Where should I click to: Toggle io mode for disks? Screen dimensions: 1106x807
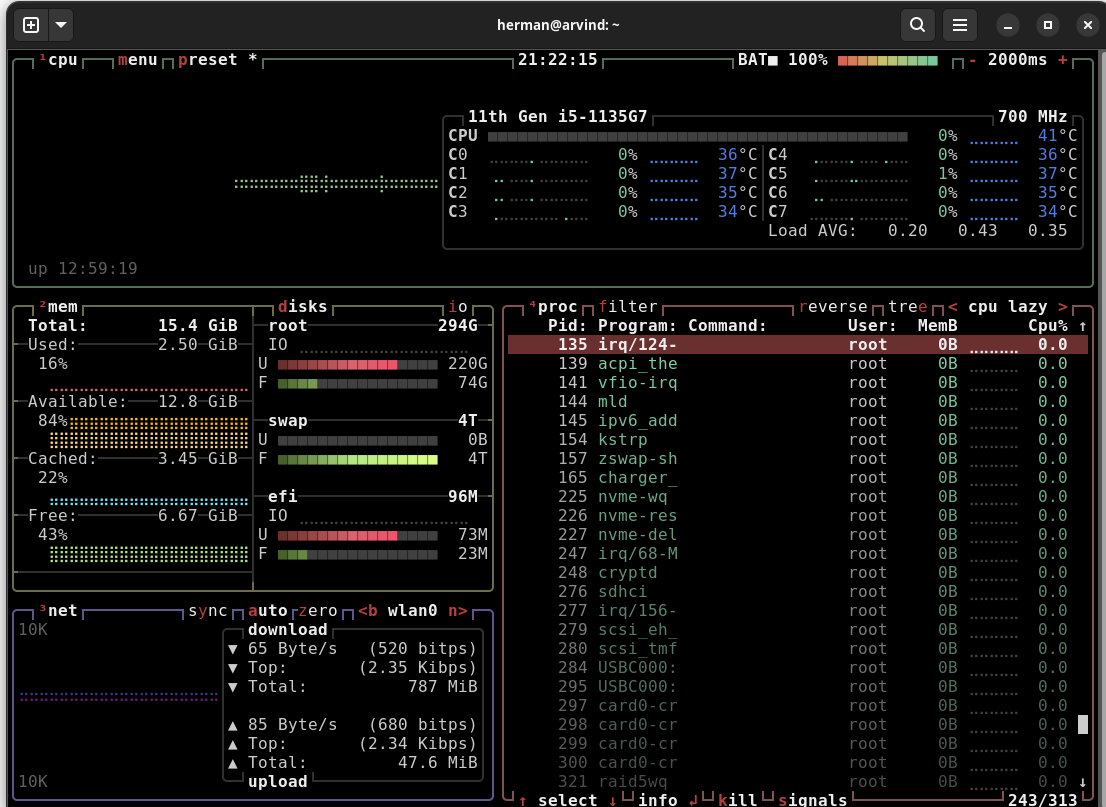(x=458, y=307)
